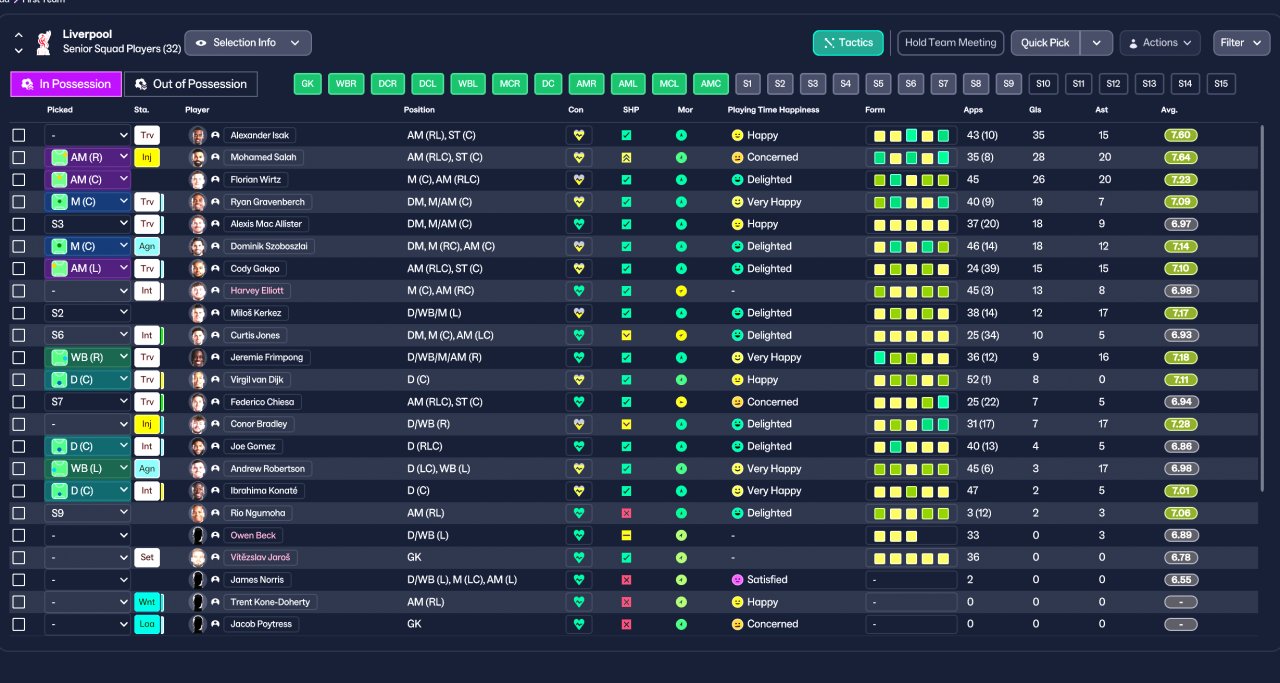Click Alexander Isak's Trv status icon
This screenshot has height=683, width=1280.
click(x=147, y=135)
